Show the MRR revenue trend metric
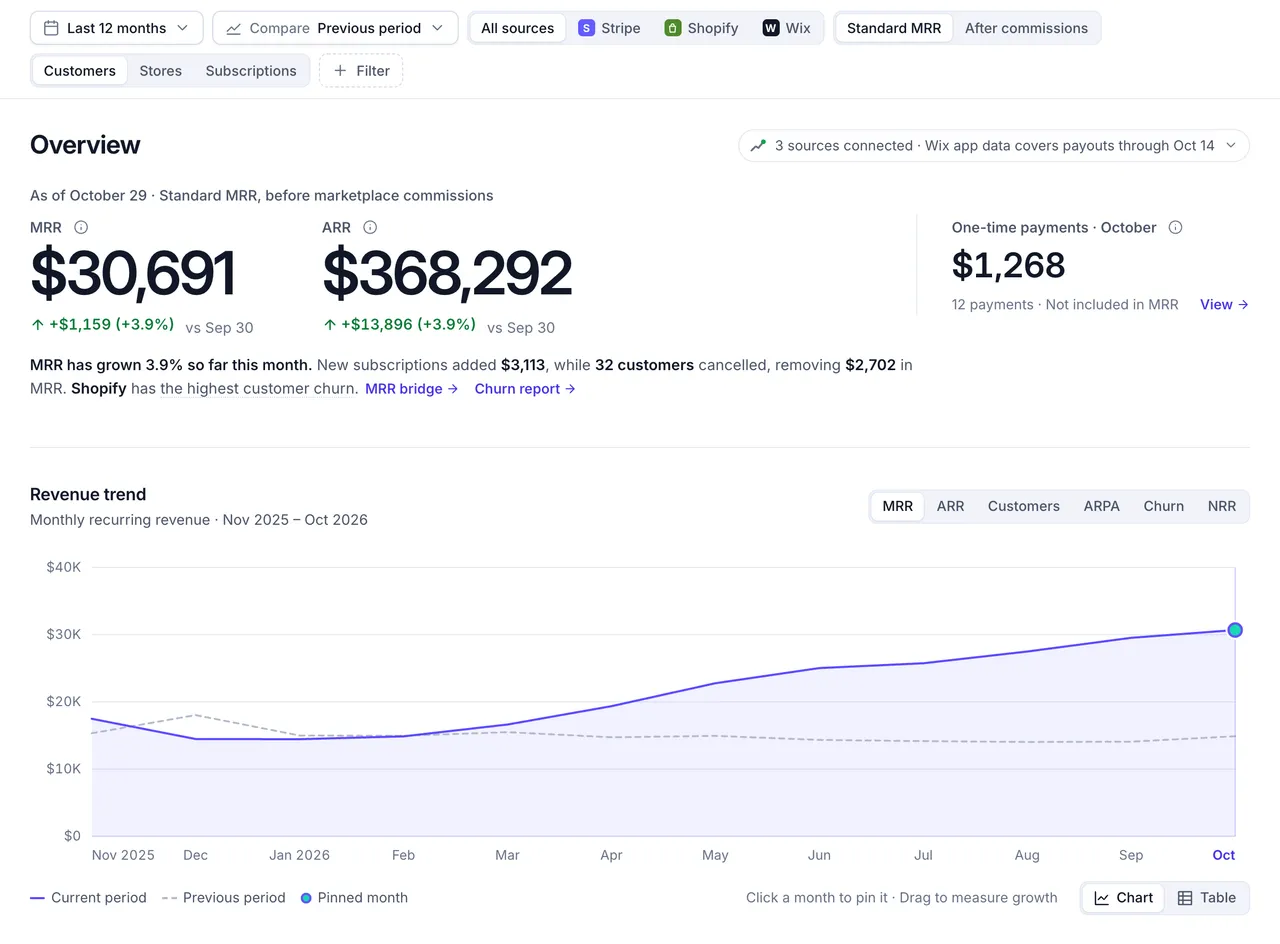 click(x=898, y=506)
